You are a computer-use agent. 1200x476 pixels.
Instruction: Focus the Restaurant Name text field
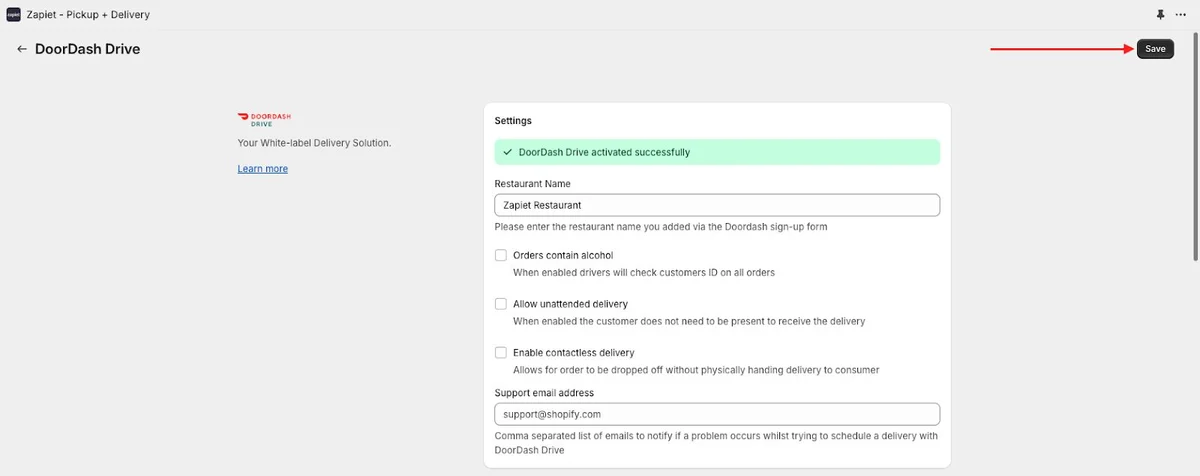coord(717,205)
